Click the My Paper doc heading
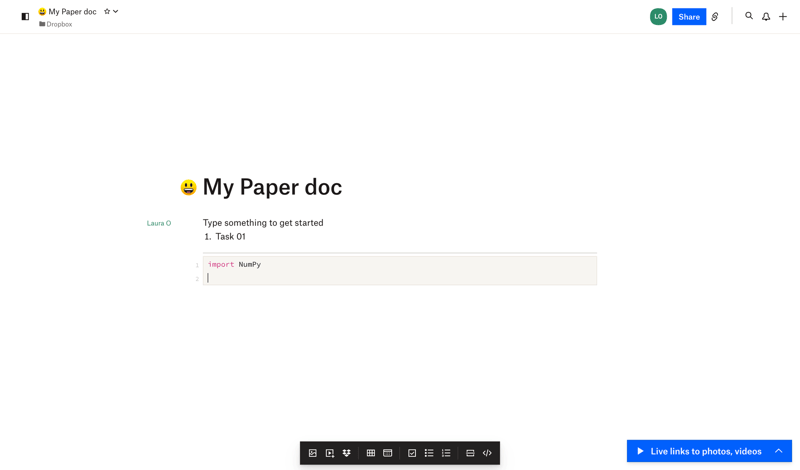 (x=272, y=187)
